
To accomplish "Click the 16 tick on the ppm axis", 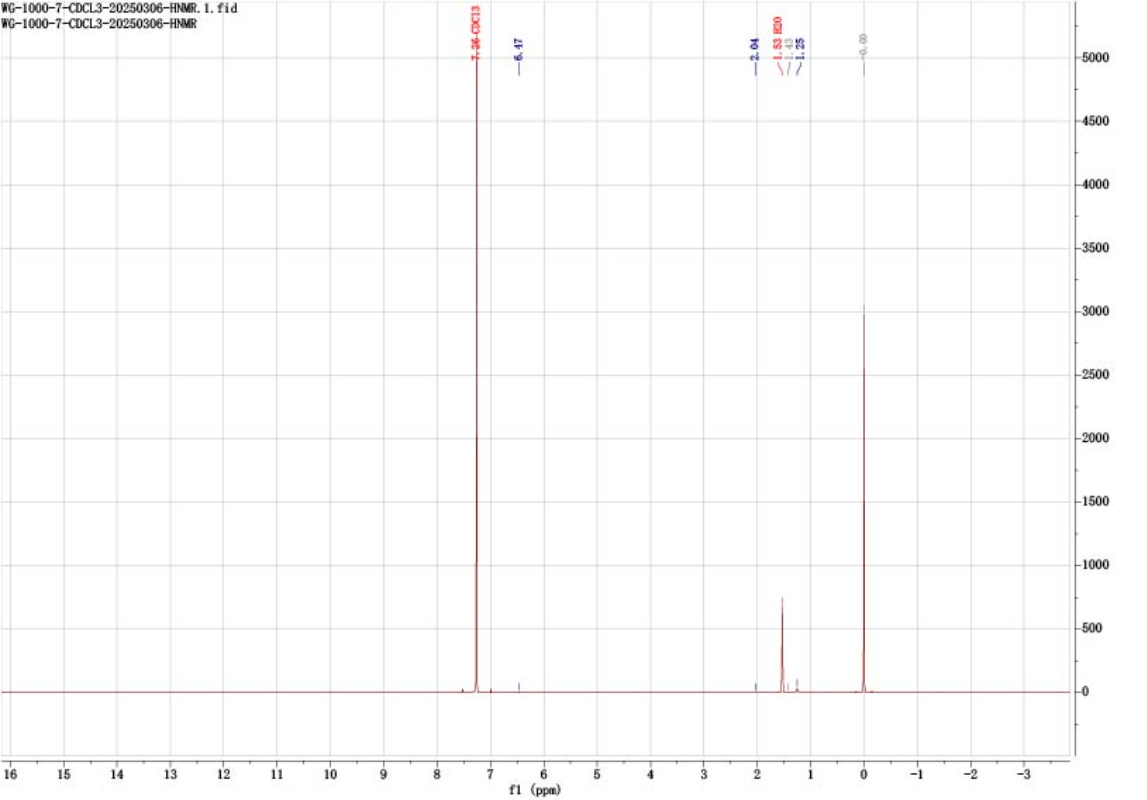I will pos(10,774).
